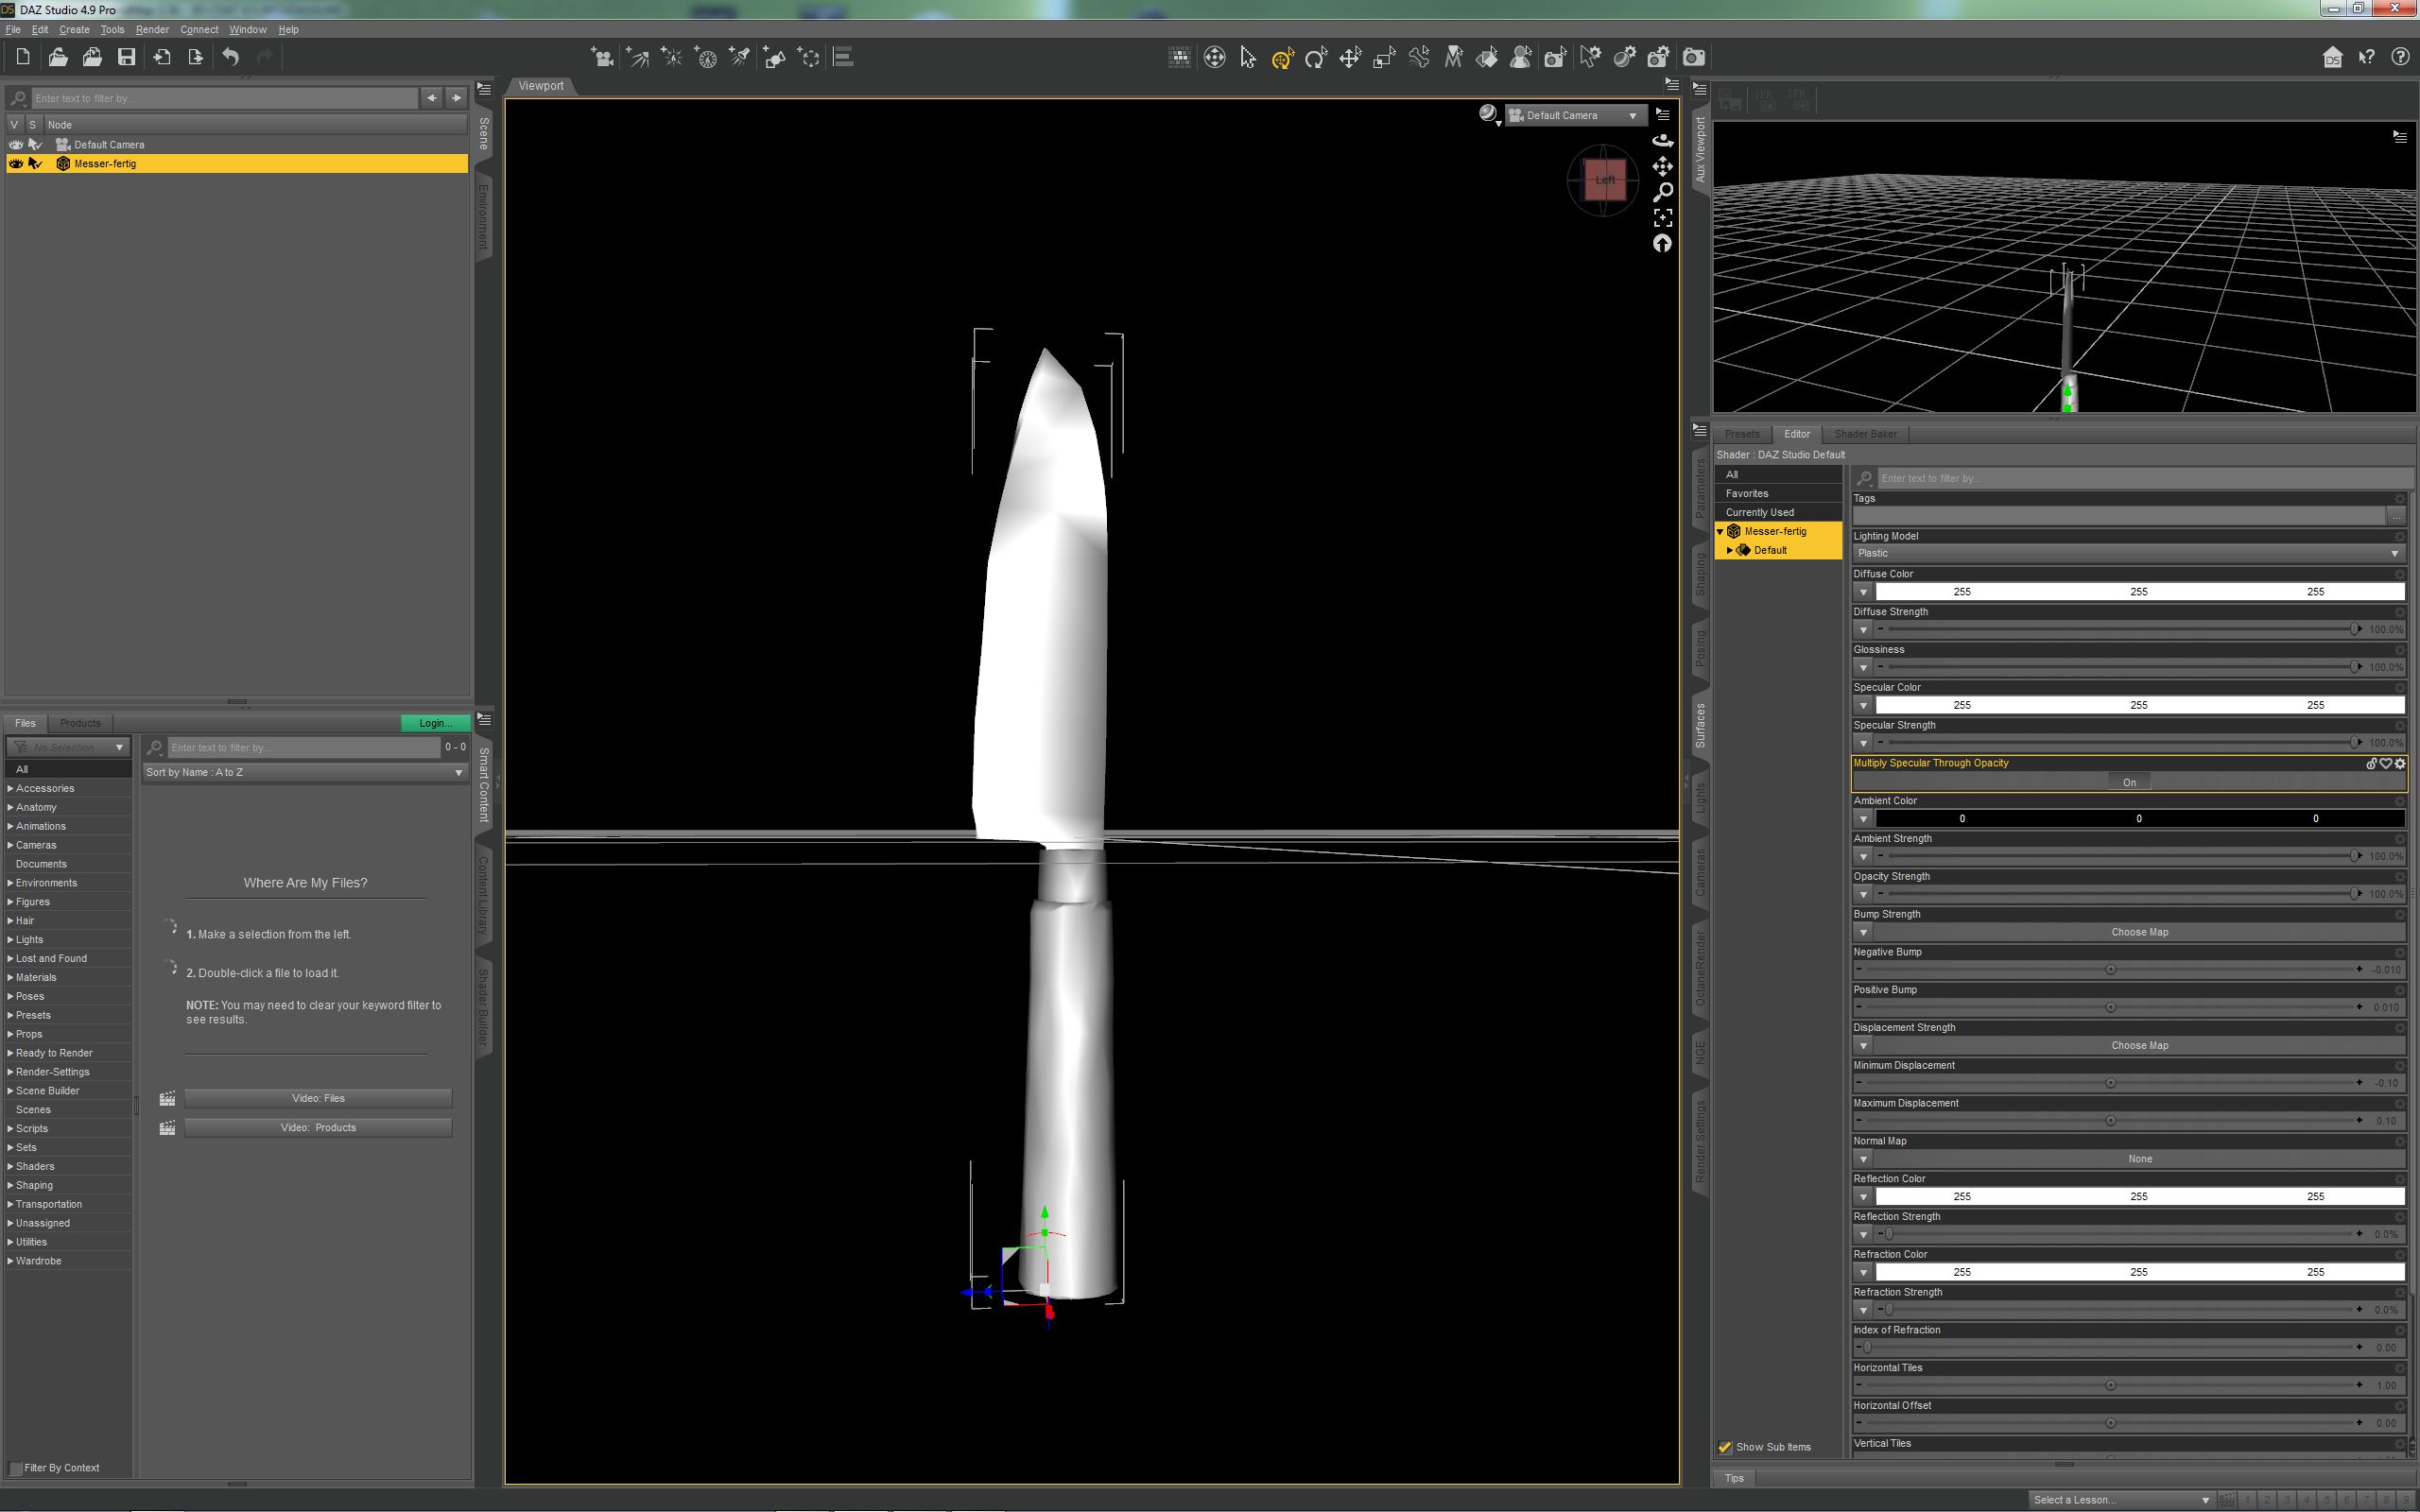Select the Translate move tool icon

(1350, 58)
